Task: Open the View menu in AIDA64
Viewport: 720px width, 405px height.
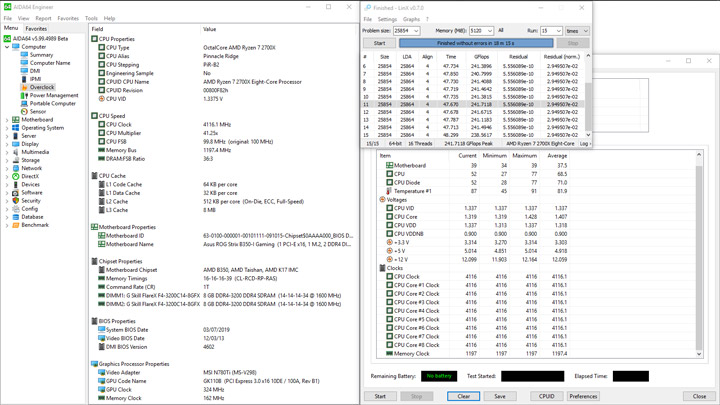Action: tap(23, 18)
